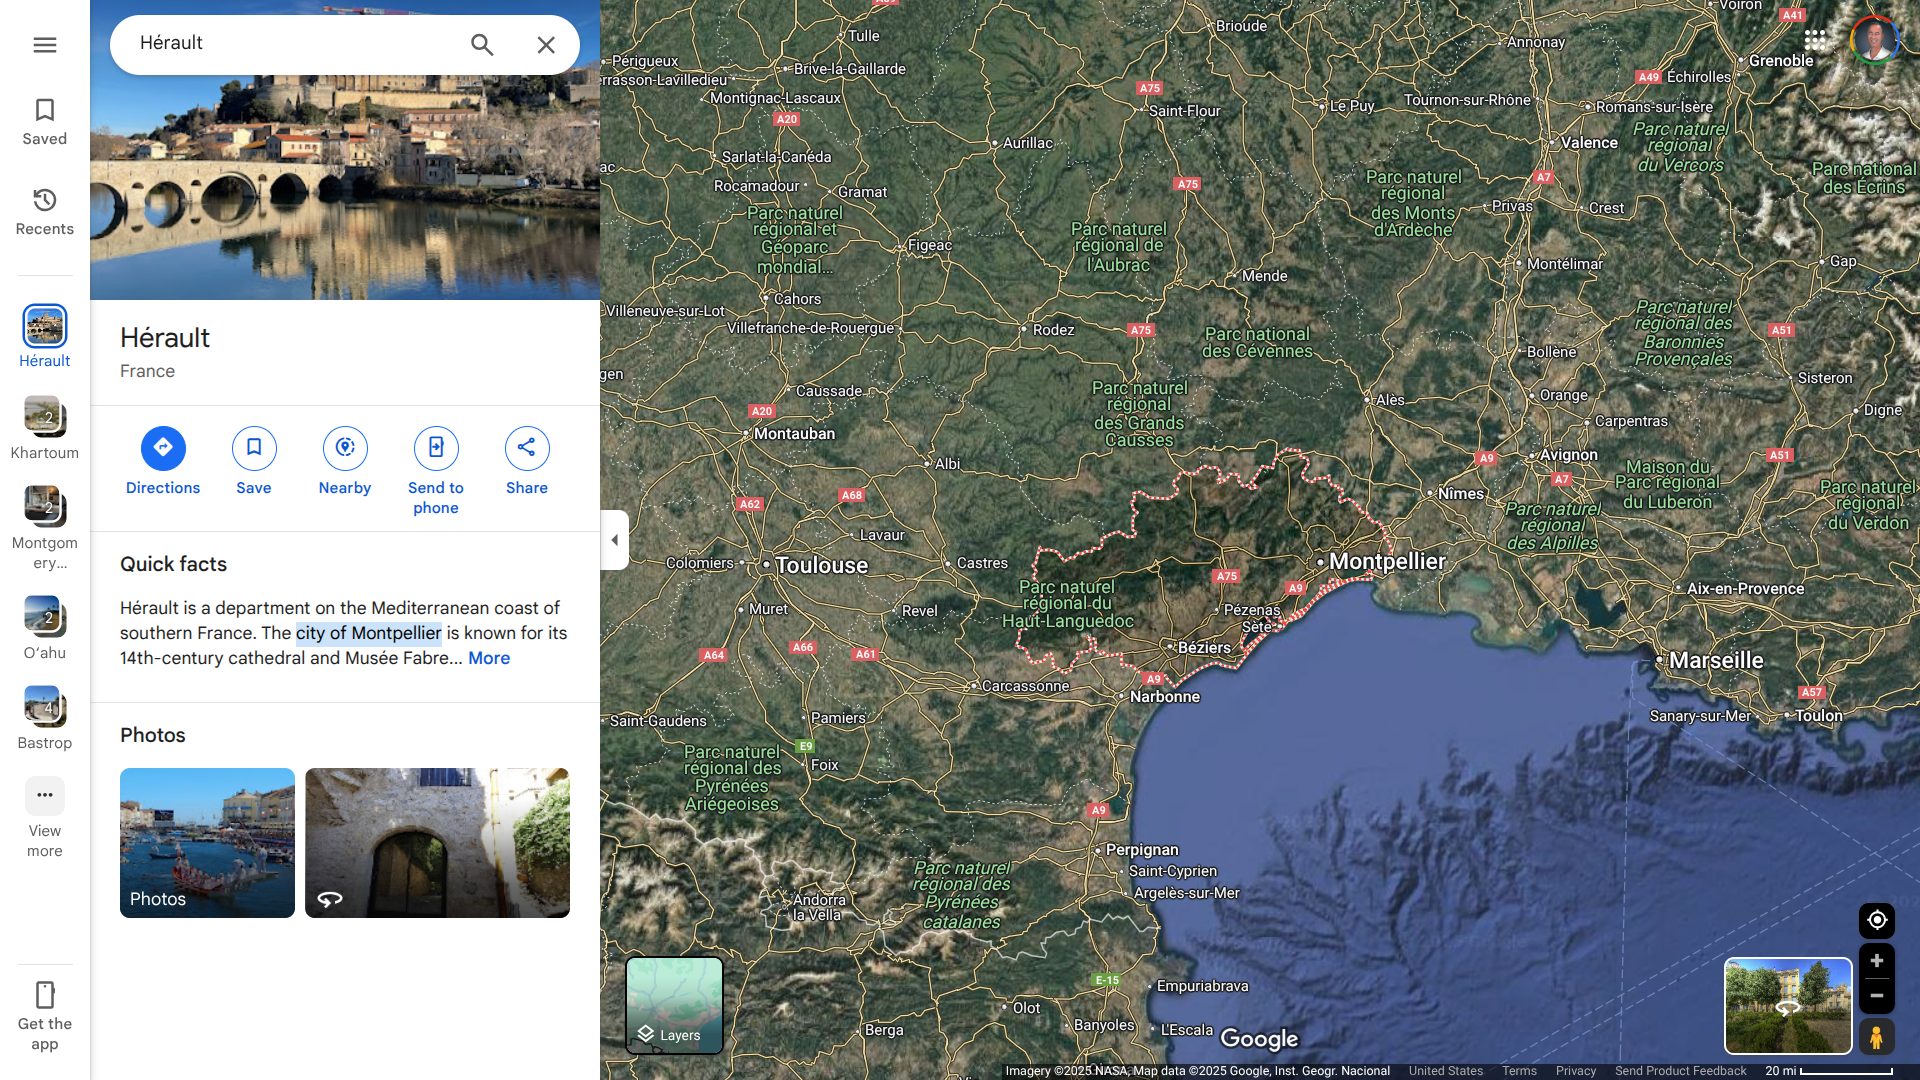Zoom in on the map
This screenshot has height=1080, width=1920.
point(1876,961)
